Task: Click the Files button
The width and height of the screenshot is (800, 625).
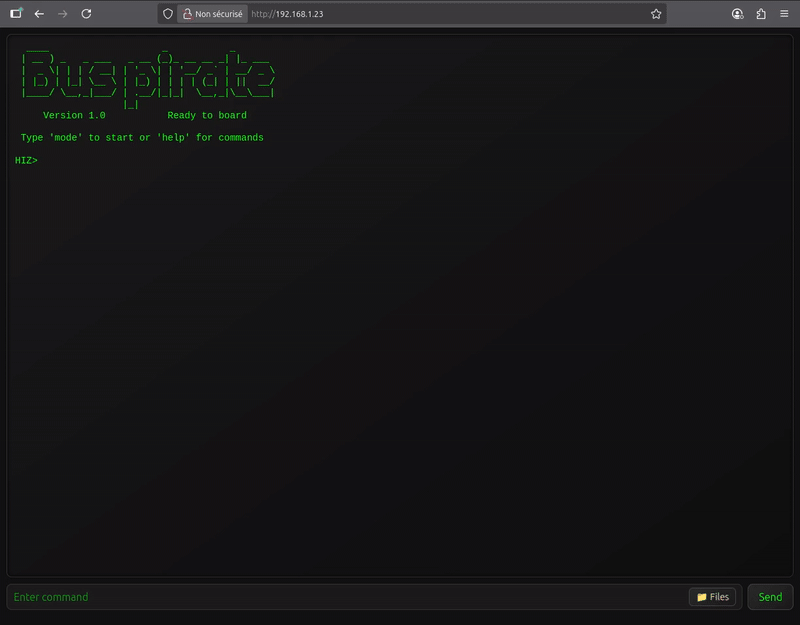Action: pyautogui.click(x=714, y=597)
